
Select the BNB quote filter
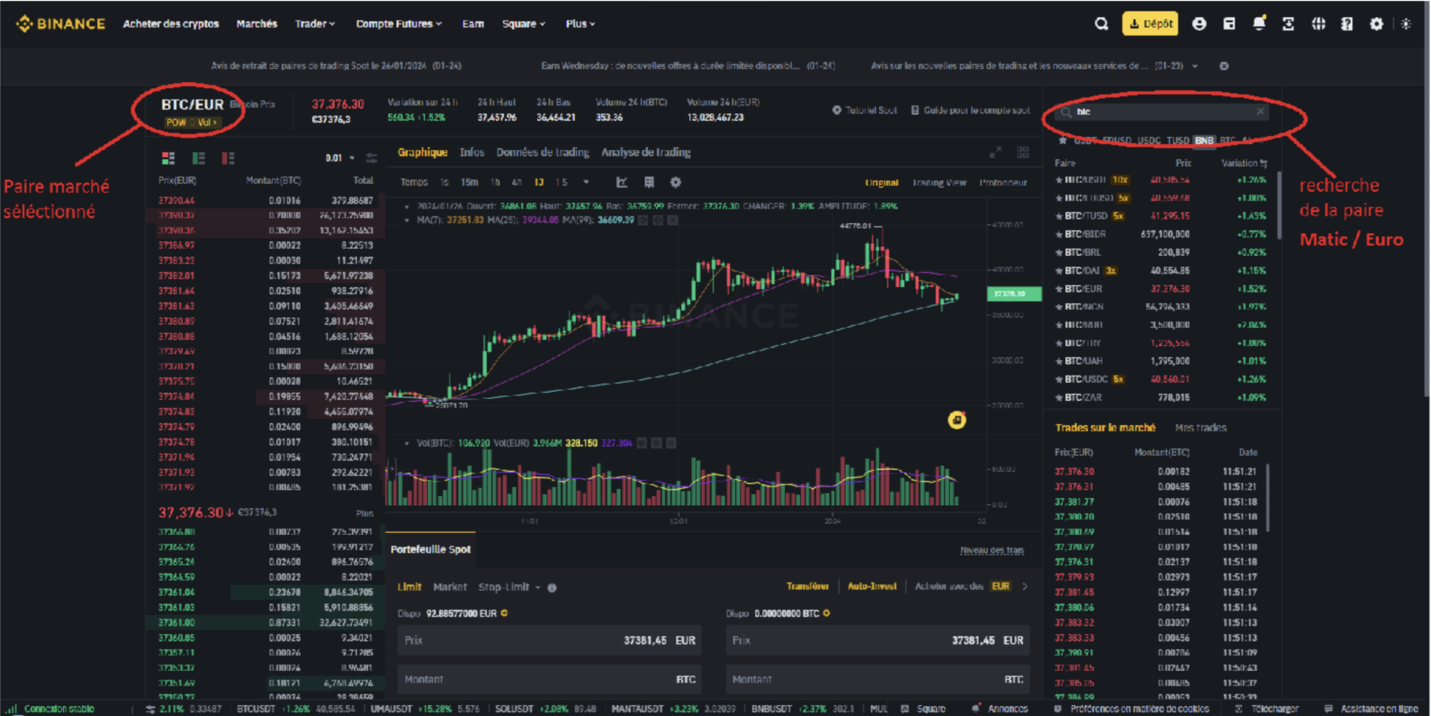click(1204, 141)
